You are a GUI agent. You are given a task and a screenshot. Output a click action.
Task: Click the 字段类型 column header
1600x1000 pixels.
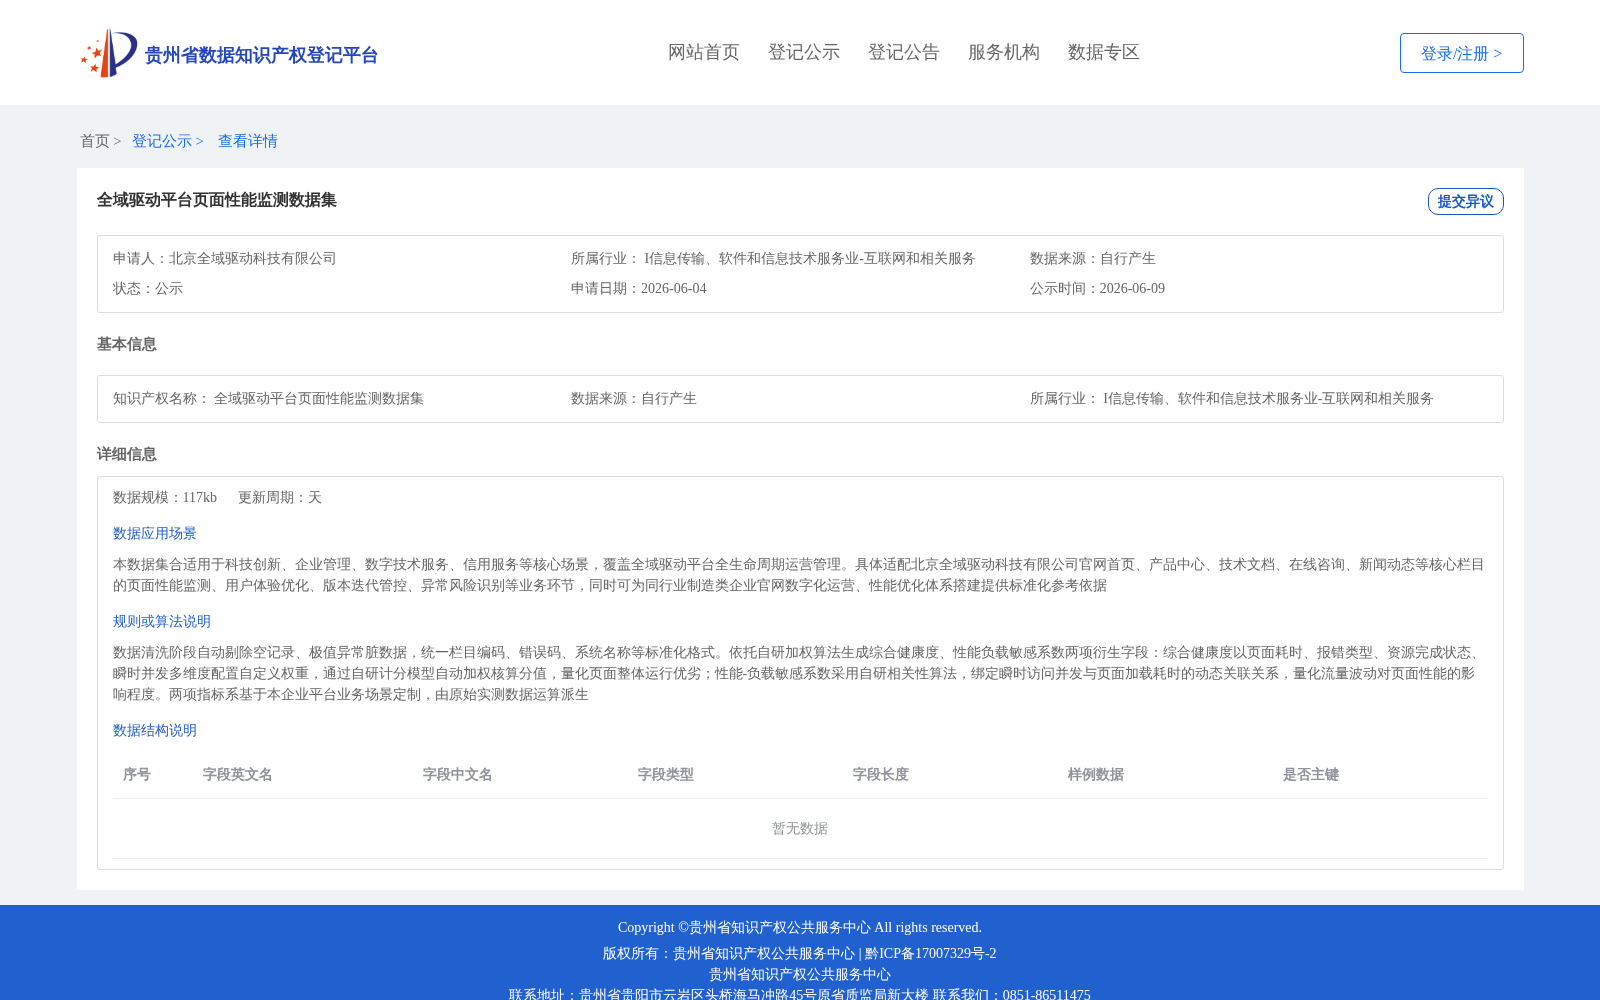click(666, 774)
